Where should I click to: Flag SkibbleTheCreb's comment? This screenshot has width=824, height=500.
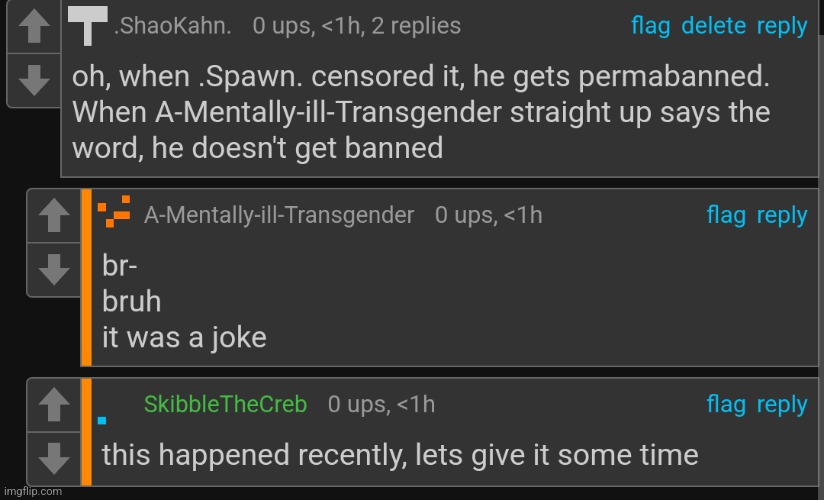[726, 404]
